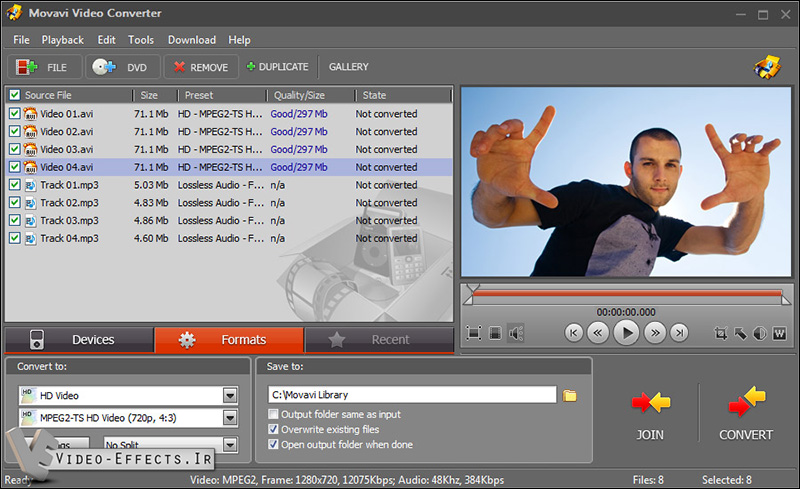Open the crop tool

coord(720,334)
